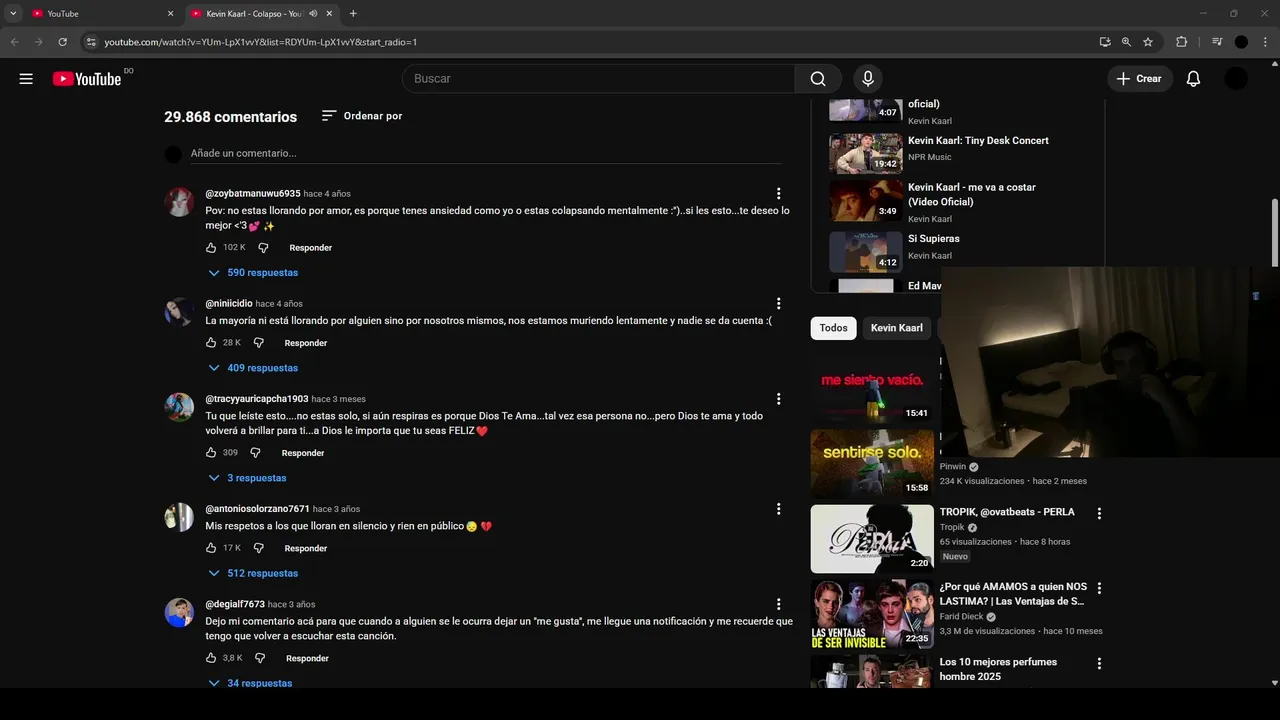Open the Crear upload menu
The width and height of the screenshot is (1280, 720).
[1139, 79]
